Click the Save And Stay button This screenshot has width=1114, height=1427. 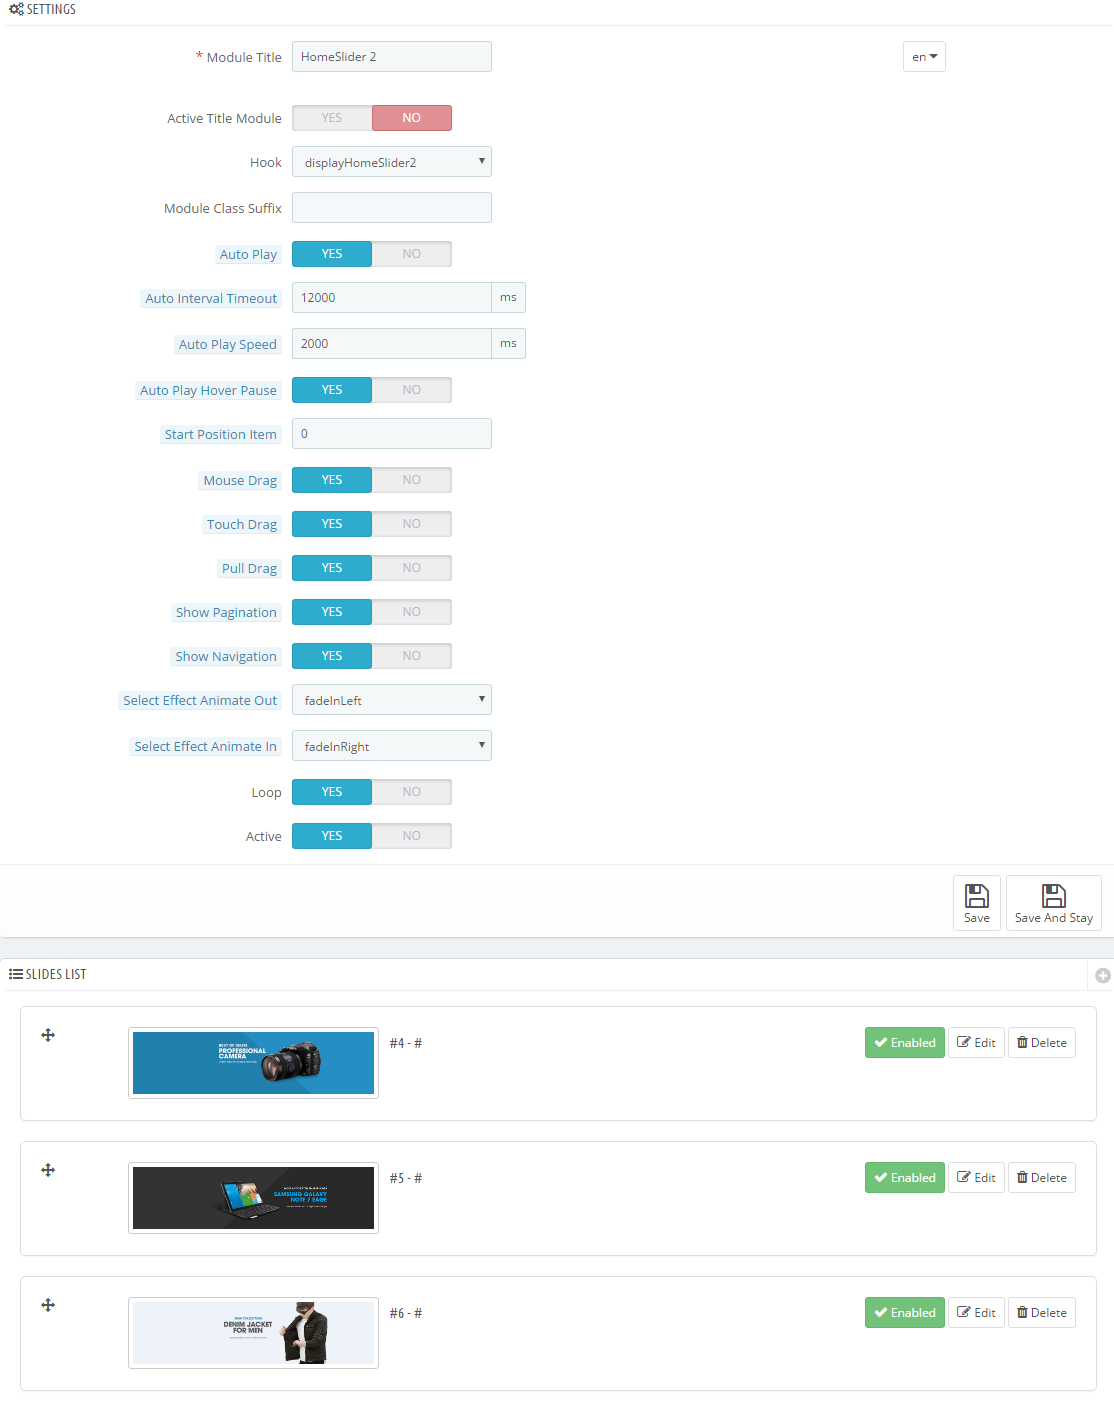(x=1054, y=903)
